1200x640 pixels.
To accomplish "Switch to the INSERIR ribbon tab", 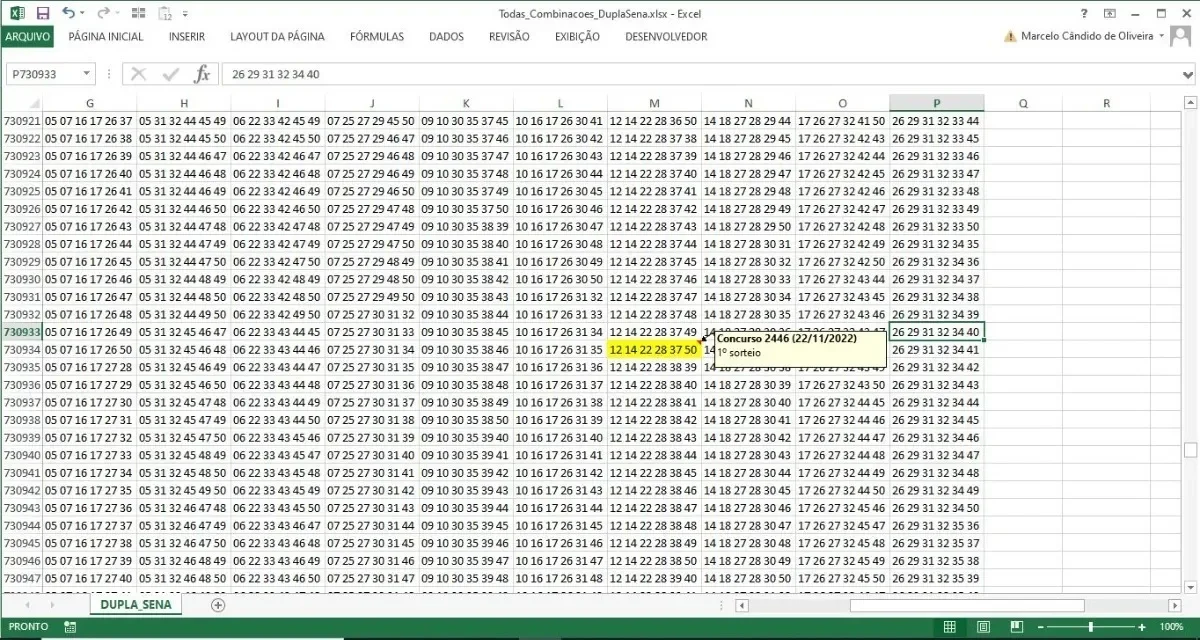I will point(187,37).
